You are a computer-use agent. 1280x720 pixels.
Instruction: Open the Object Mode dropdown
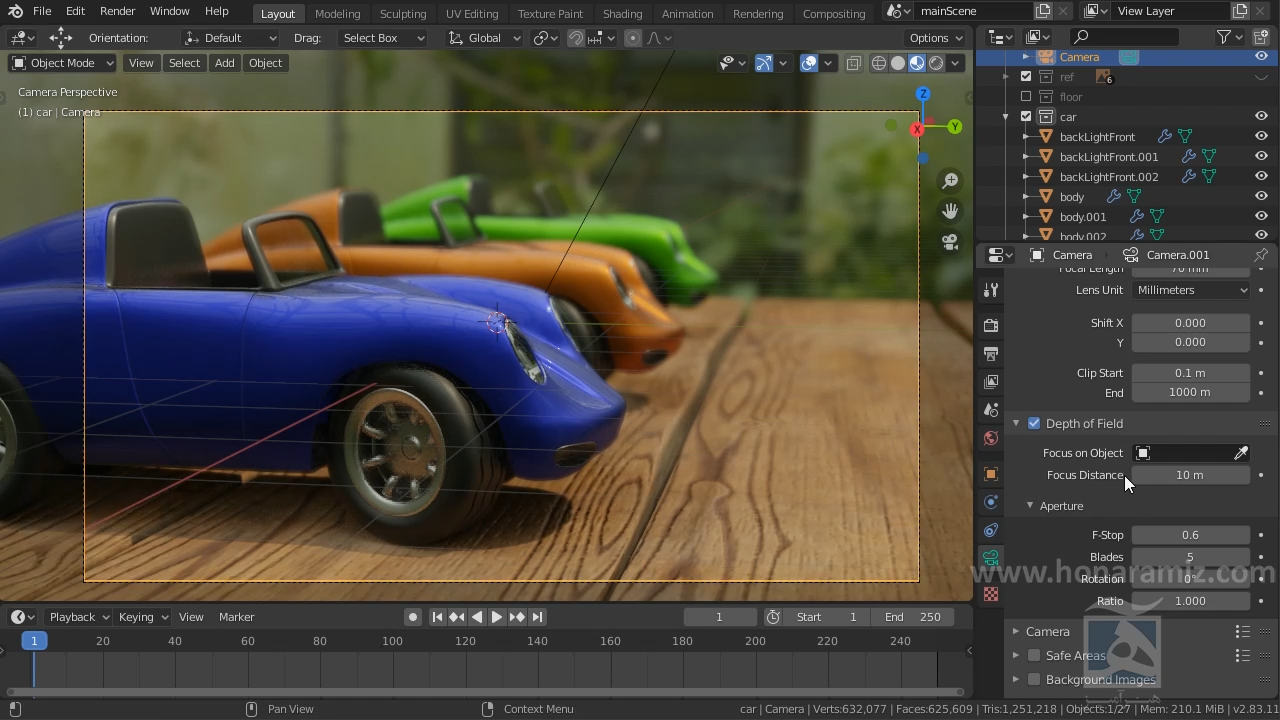(x=63, y=63)
